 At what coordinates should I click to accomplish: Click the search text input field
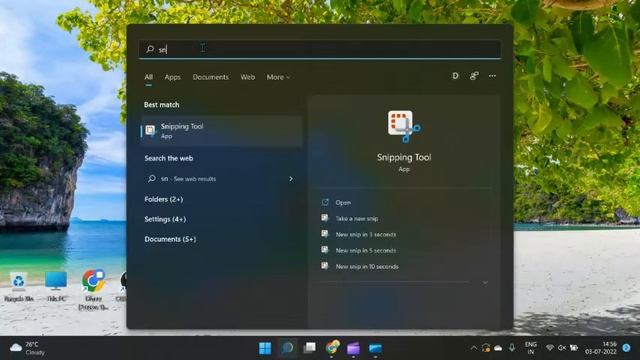click(320, 49)
